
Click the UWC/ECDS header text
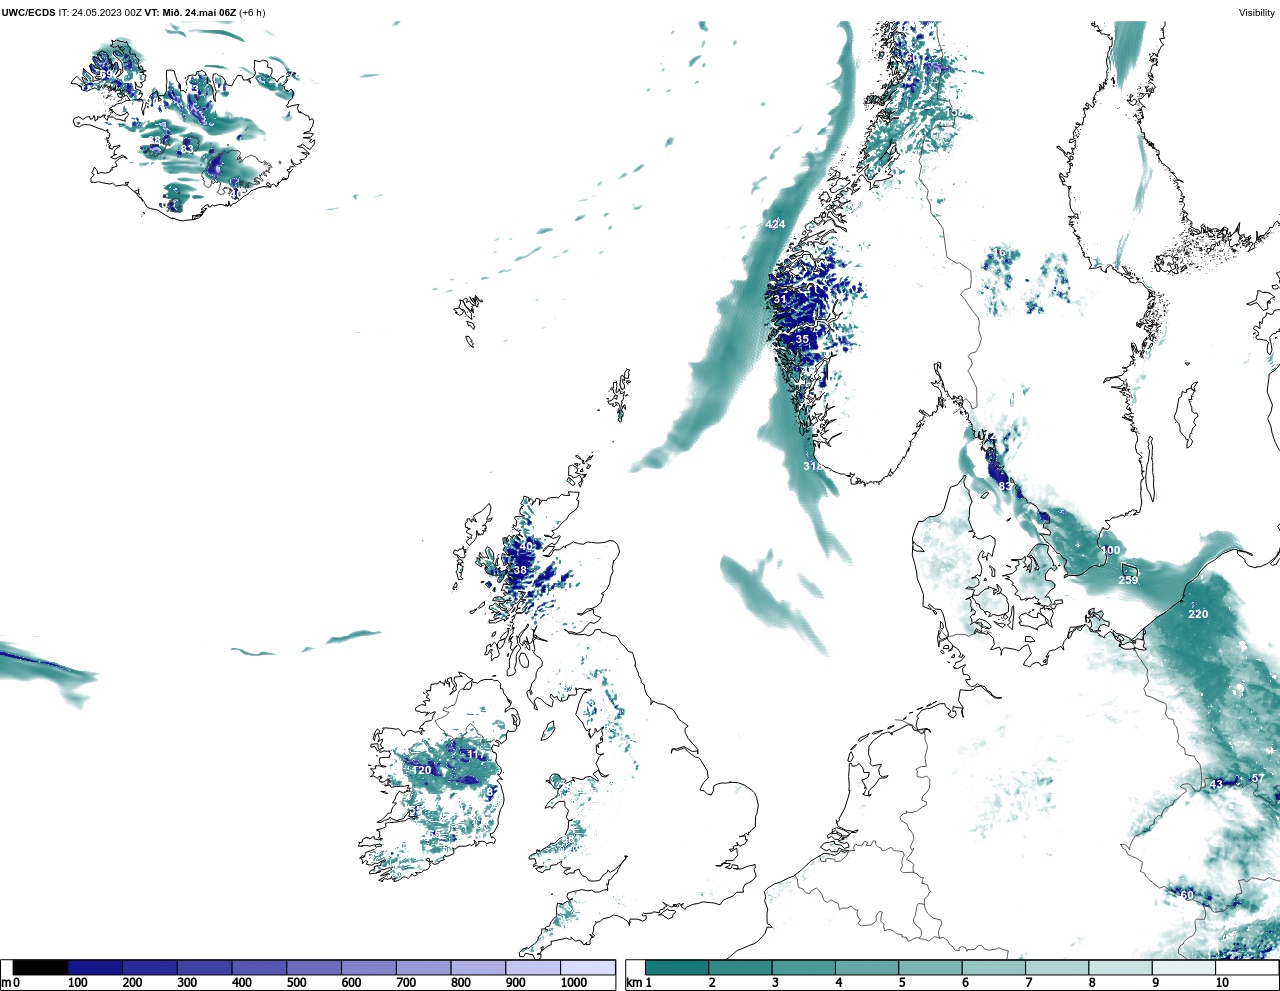coord(27,13)
